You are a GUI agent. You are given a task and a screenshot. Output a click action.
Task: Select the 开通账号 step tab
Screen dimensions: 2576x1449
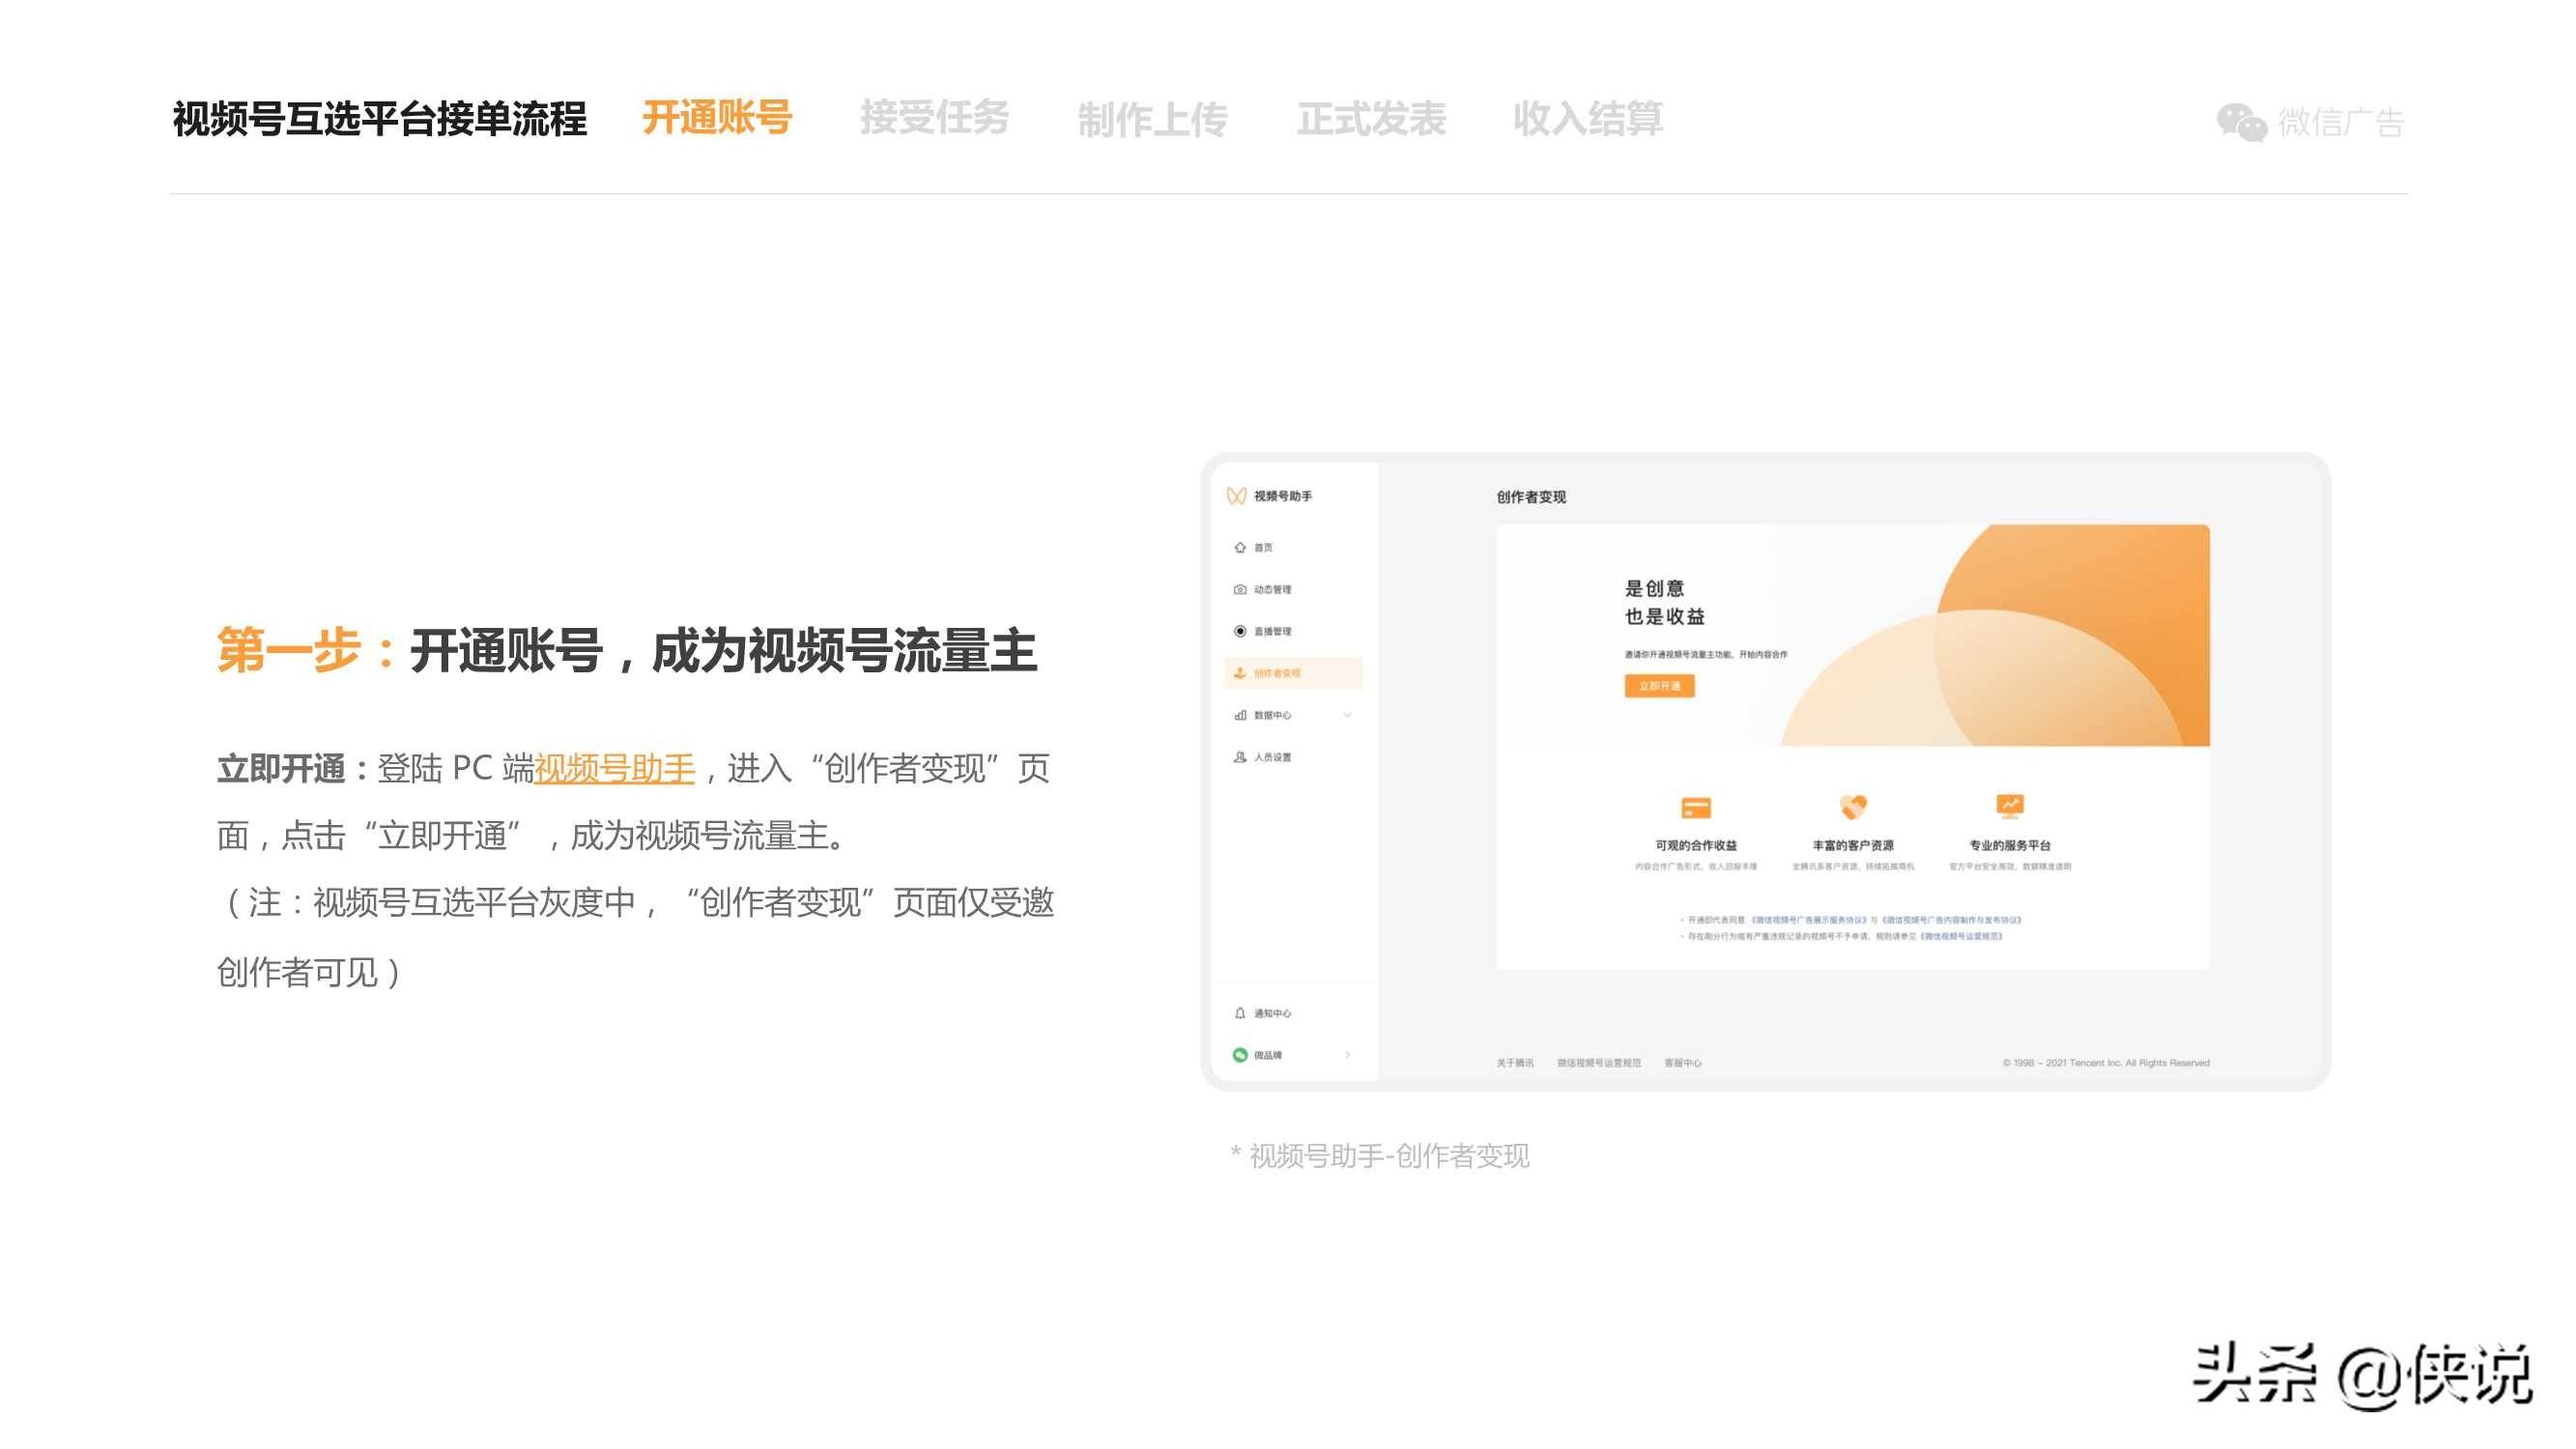coord(717,118)
